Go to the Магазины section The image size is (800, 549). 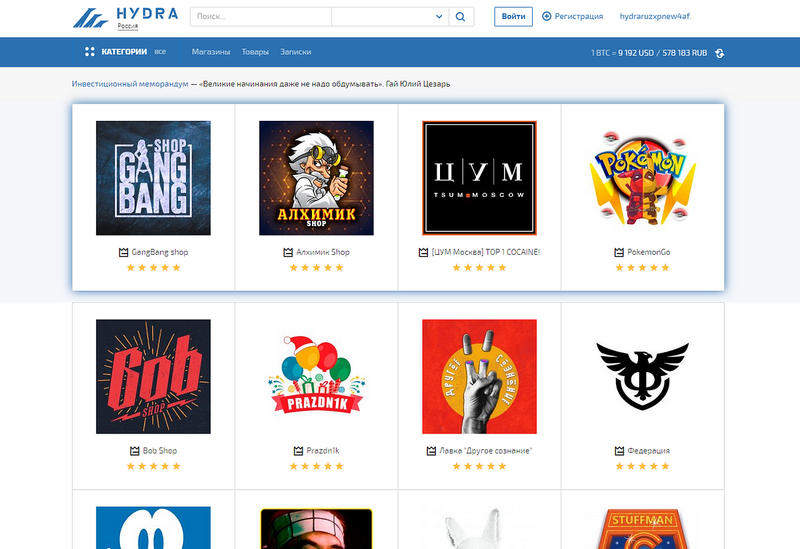[211, 52]
